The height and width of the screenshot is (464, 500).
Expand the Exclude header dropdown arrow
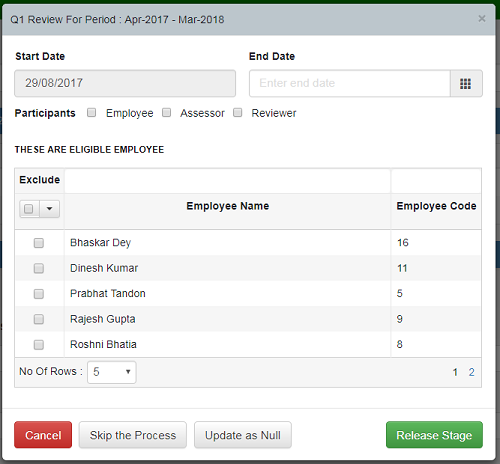(x=50, y=209)
